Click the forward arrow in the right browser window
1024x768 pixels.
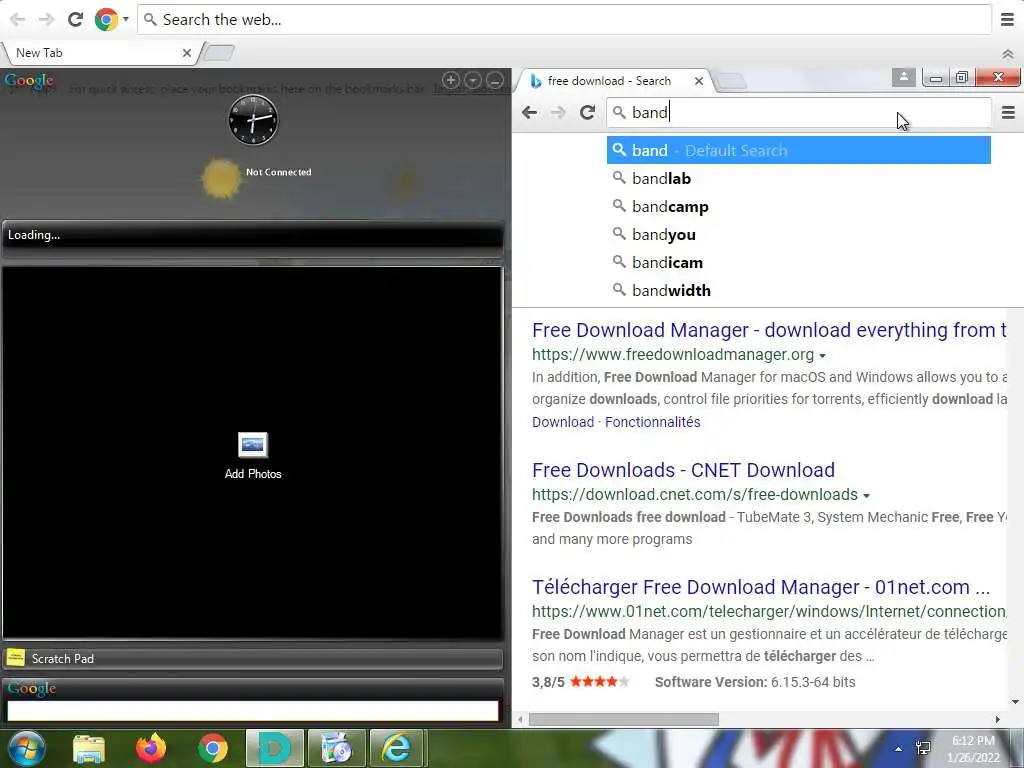pos(558,112)
